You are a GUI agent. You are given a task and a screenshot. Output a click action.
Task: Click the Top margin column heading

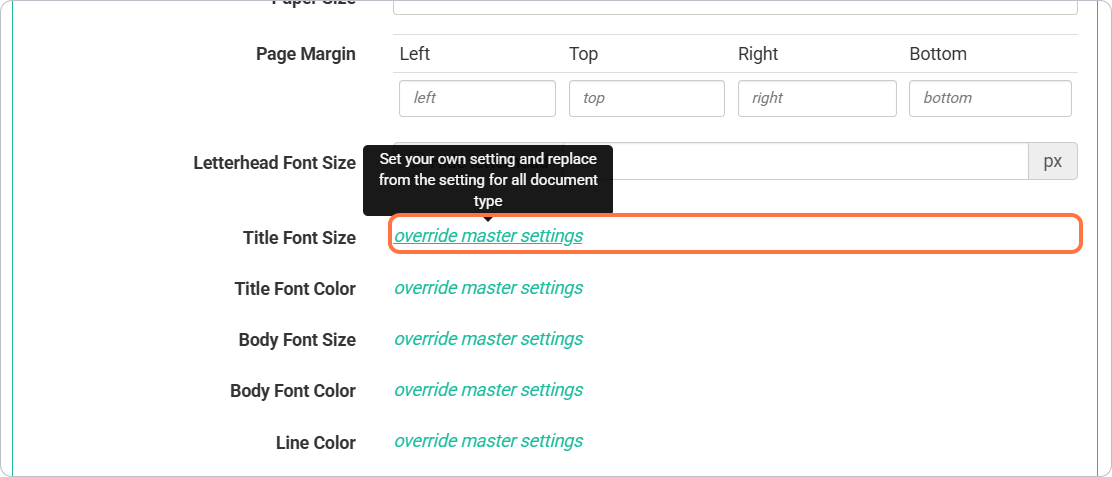[583, 54]
